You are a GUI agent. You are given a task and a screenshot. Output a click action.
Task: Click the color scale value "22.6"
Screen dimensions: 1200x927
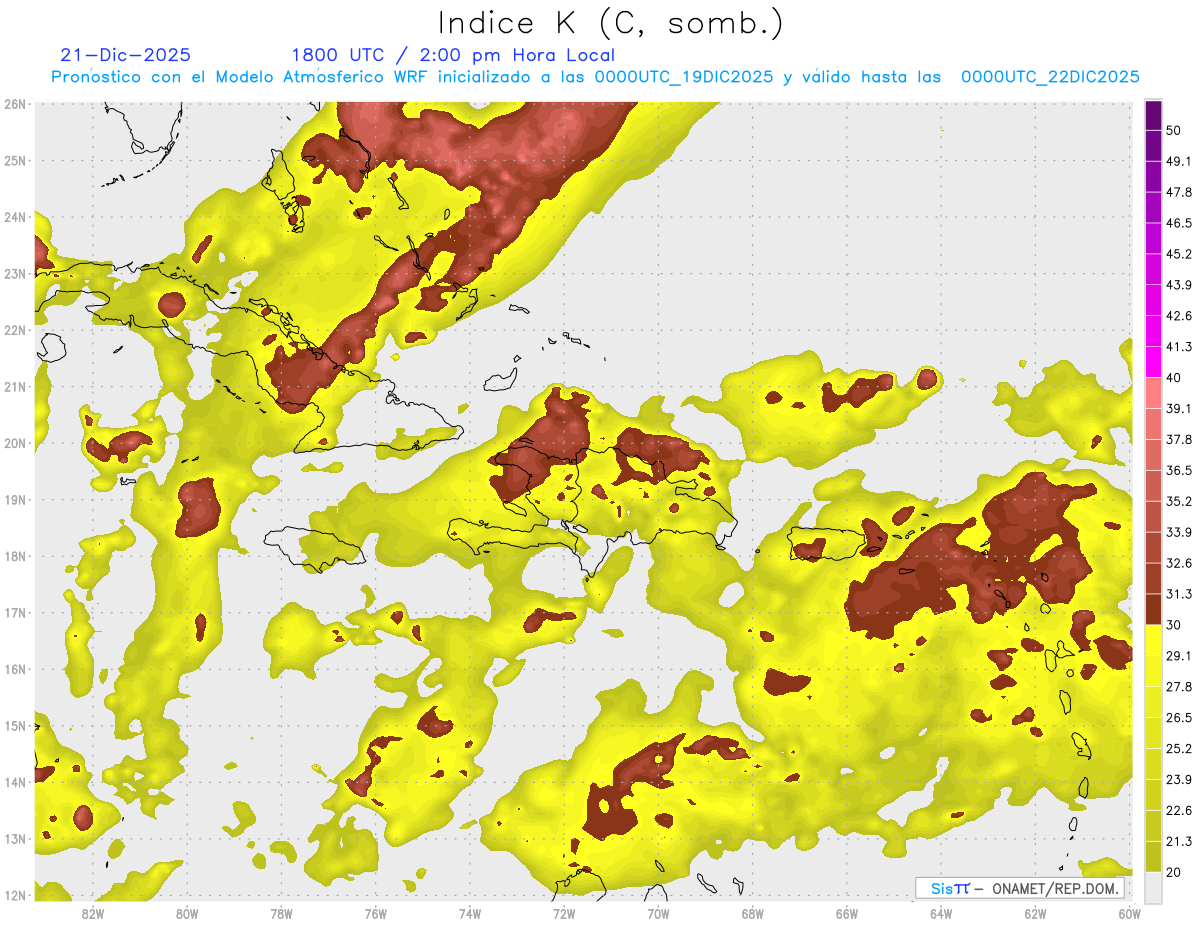(1178, 810)
